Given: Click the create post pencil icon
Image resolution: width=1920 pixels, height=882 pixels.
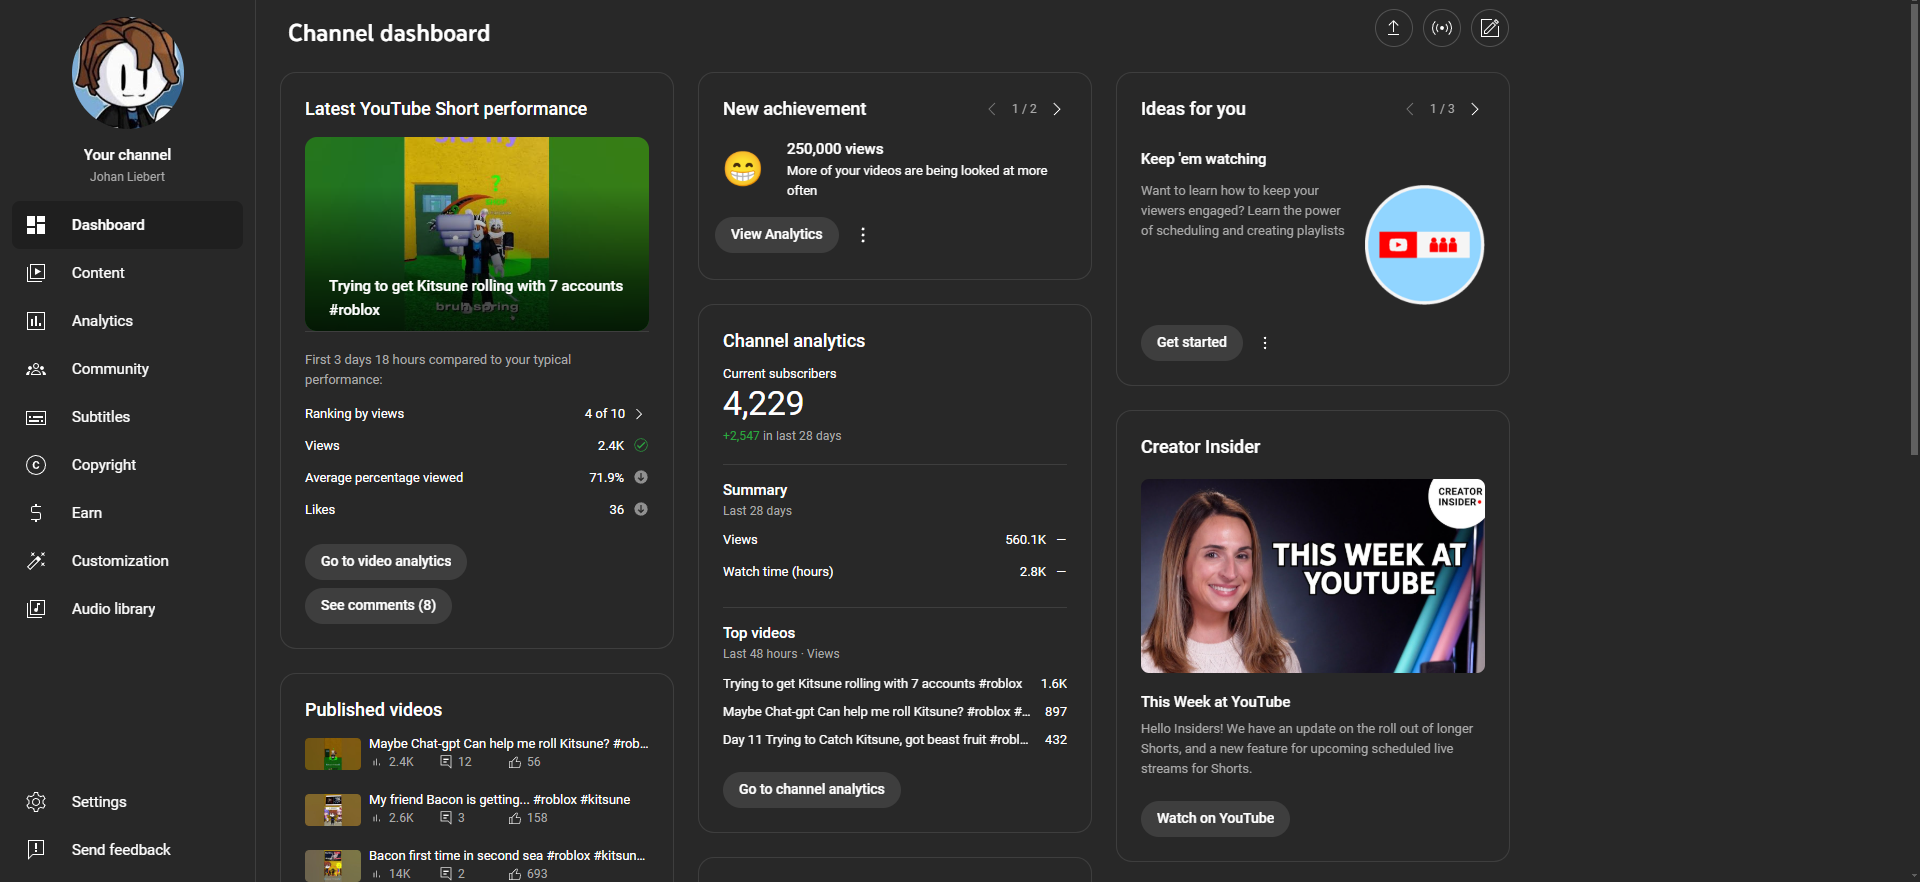Looking at the screenshot, I should pyautogui.click(x=1490, y=28).
